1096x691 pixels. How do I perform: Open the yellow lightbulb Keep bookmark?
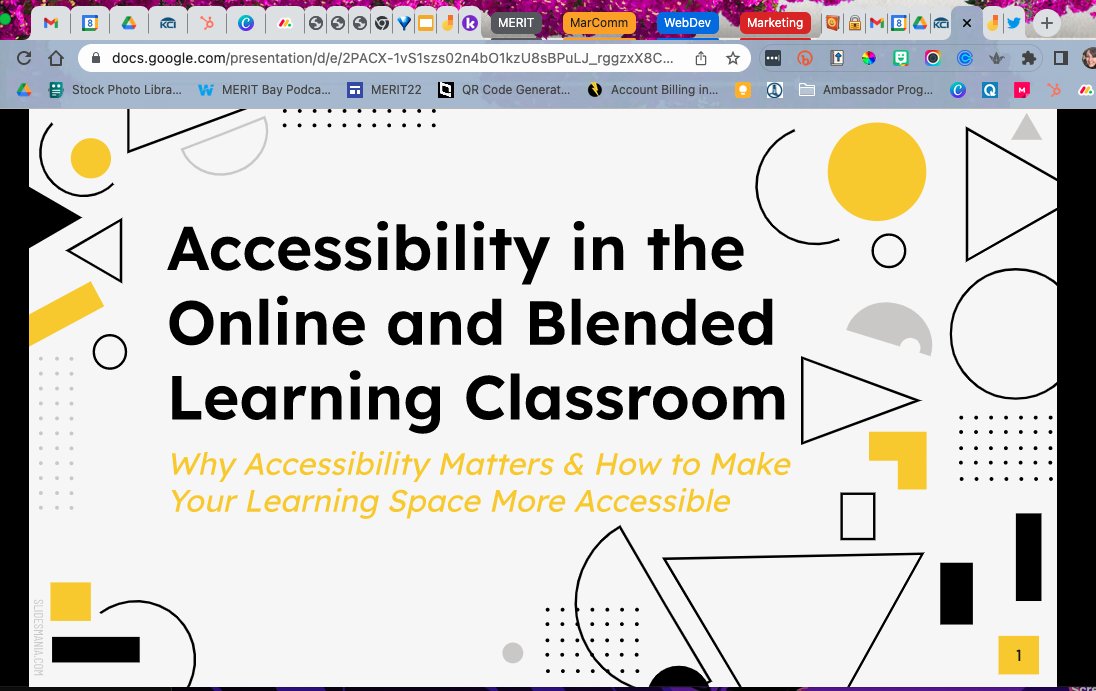742,89
